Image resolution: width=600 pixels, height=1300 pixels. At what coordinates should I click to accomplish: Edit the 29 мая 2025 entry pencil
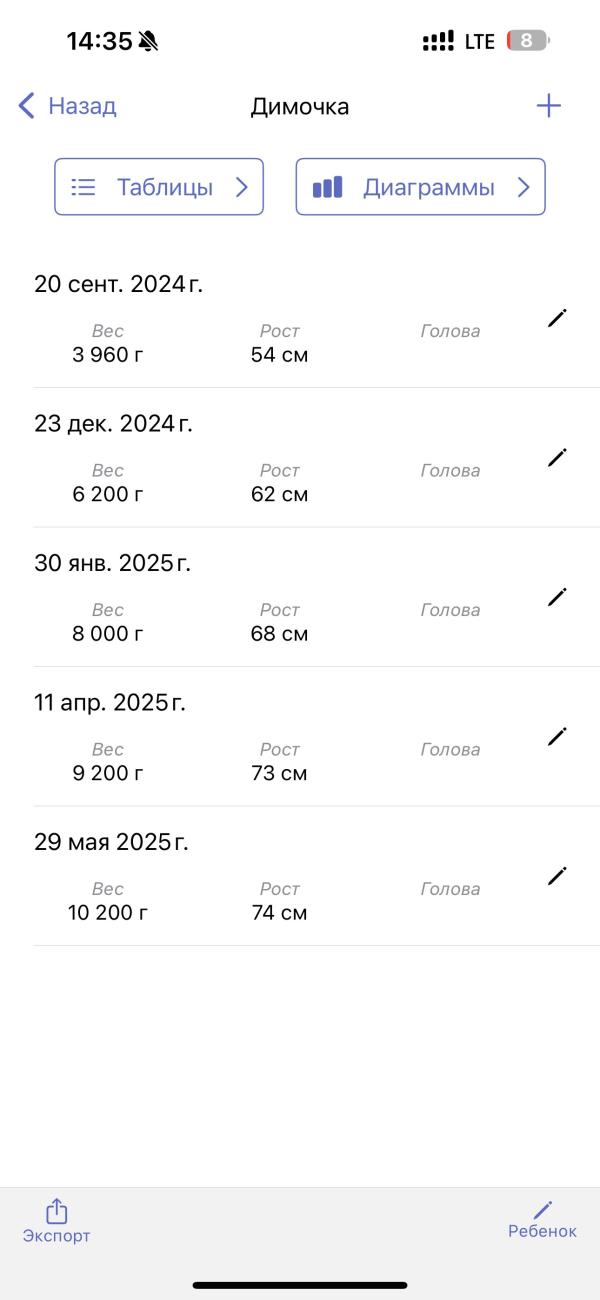[557, 876]
